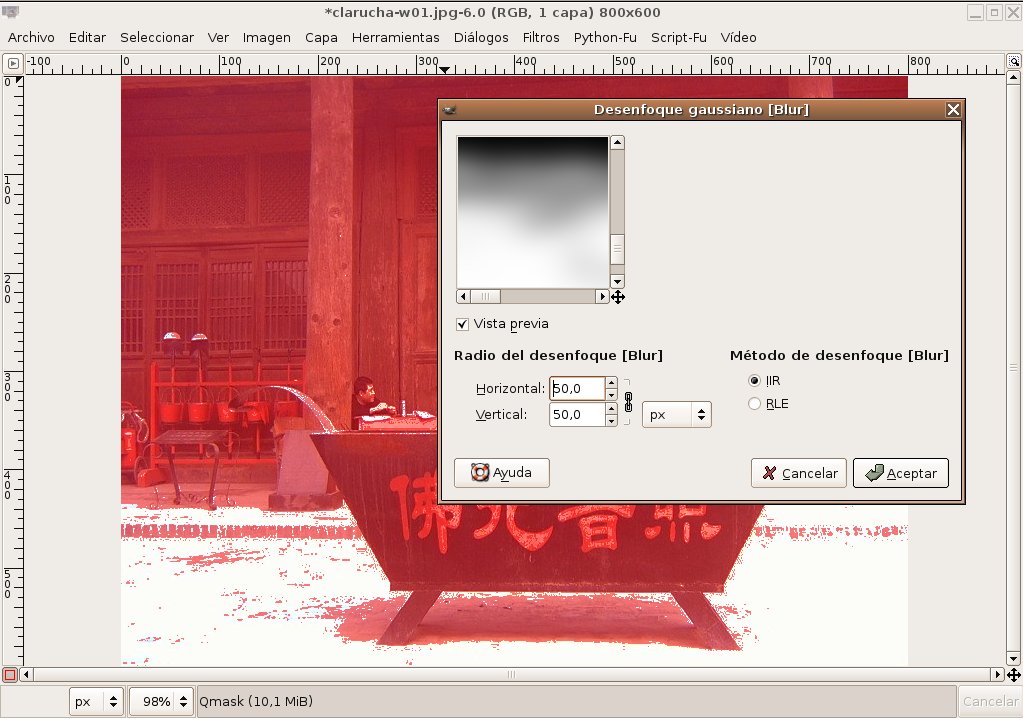The height and width of the screenshot is (719, 1023).
Task: Click the zoom-on-resize icon at top right
Action: [x=1013, y=61]
